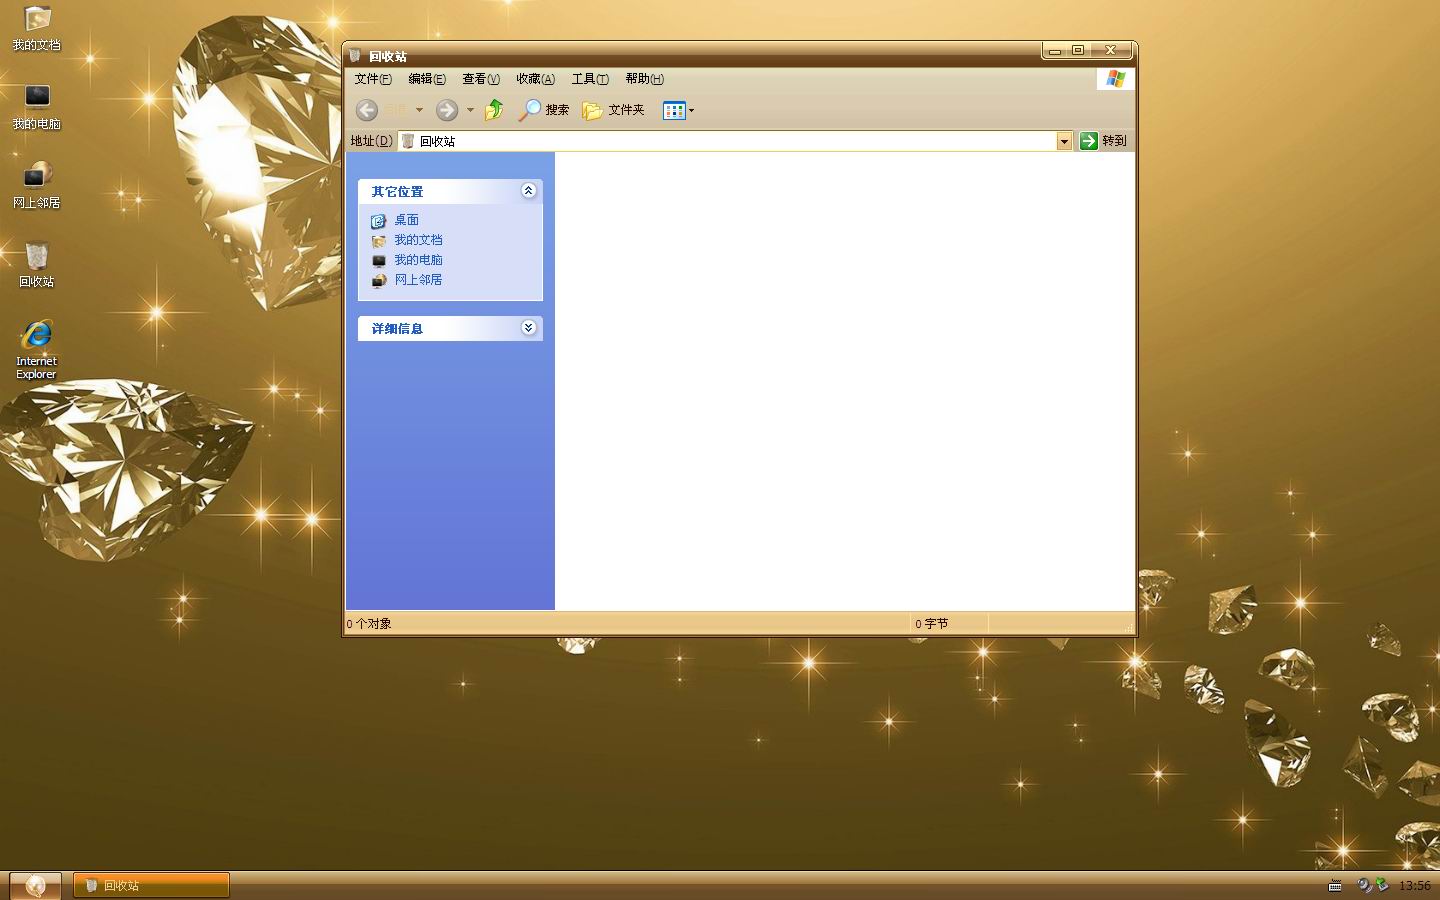Select the 我的电脑 desktop icon

click(37, 108)
